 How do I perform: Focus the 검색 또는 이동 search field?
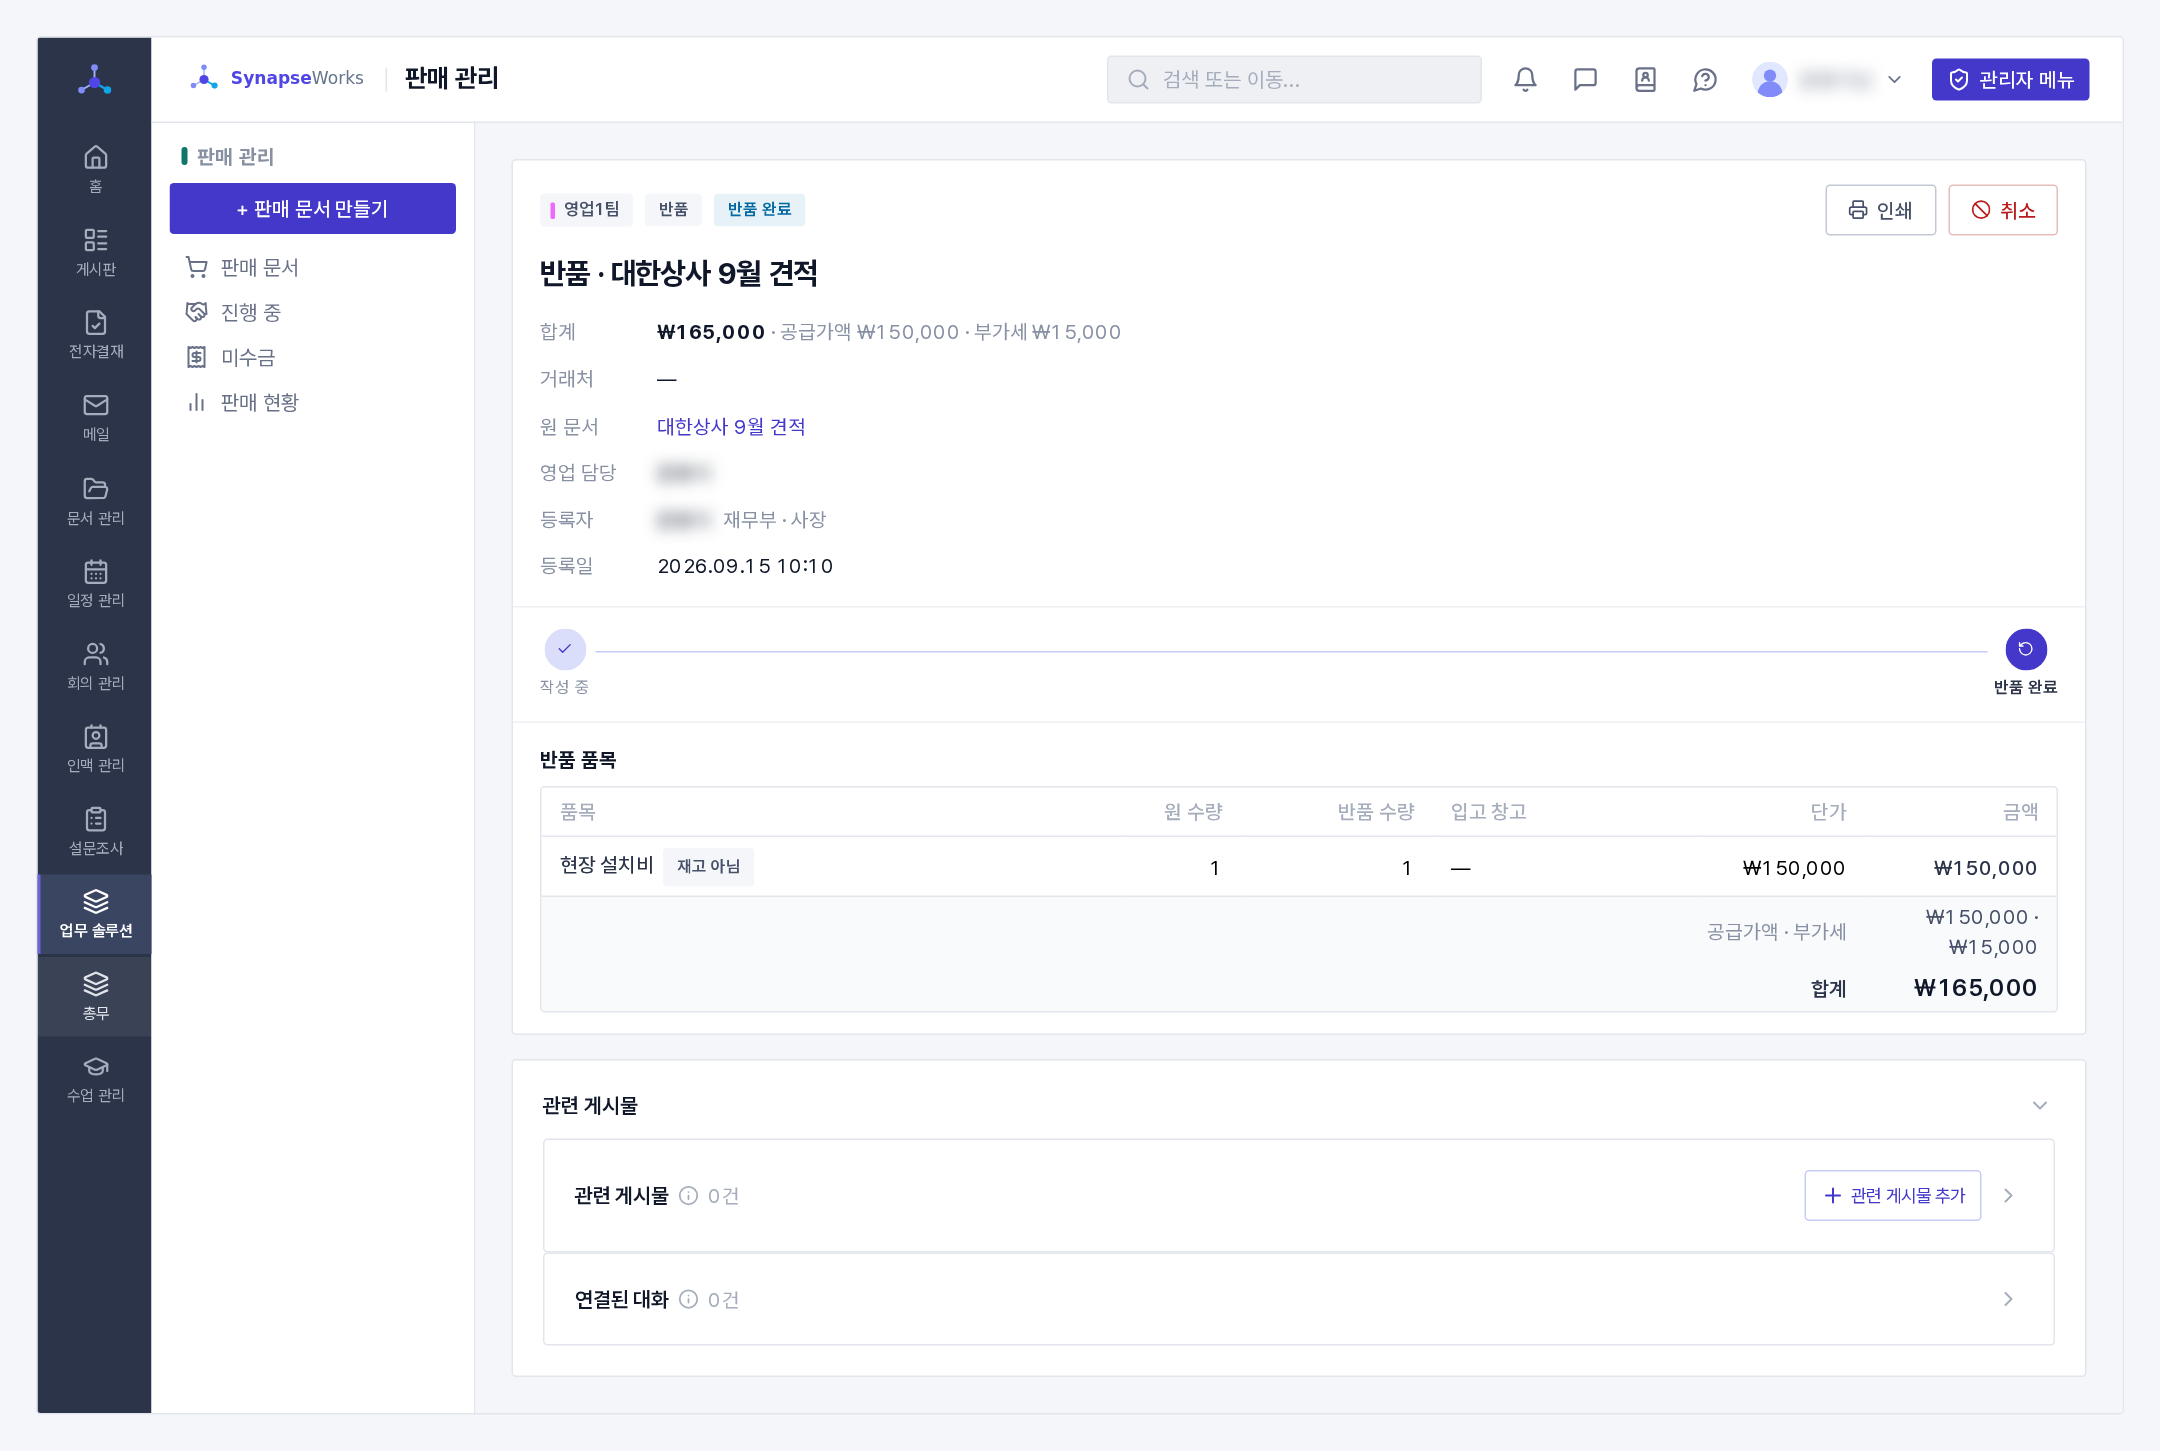coord(1294,79)
